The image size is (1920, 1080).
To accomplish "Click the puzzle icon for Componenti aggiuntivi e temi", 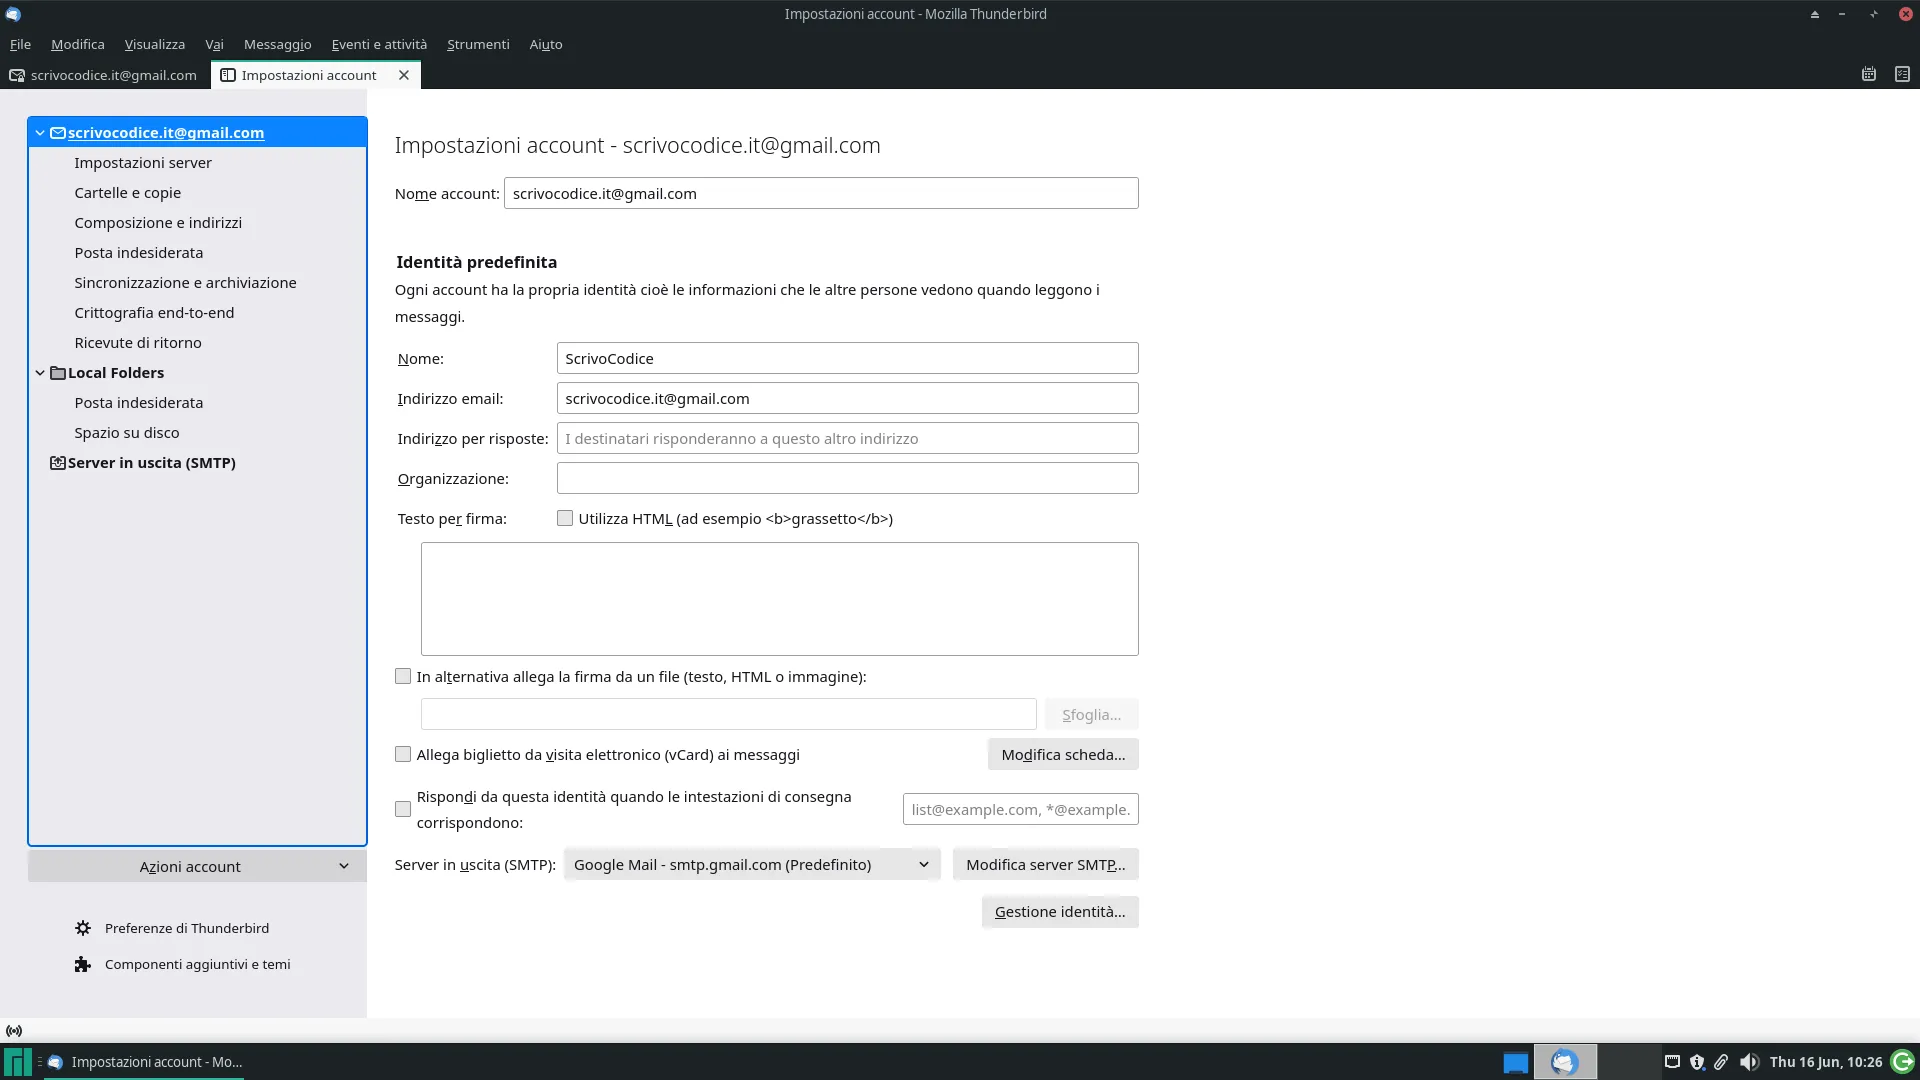I will [83, 964].
